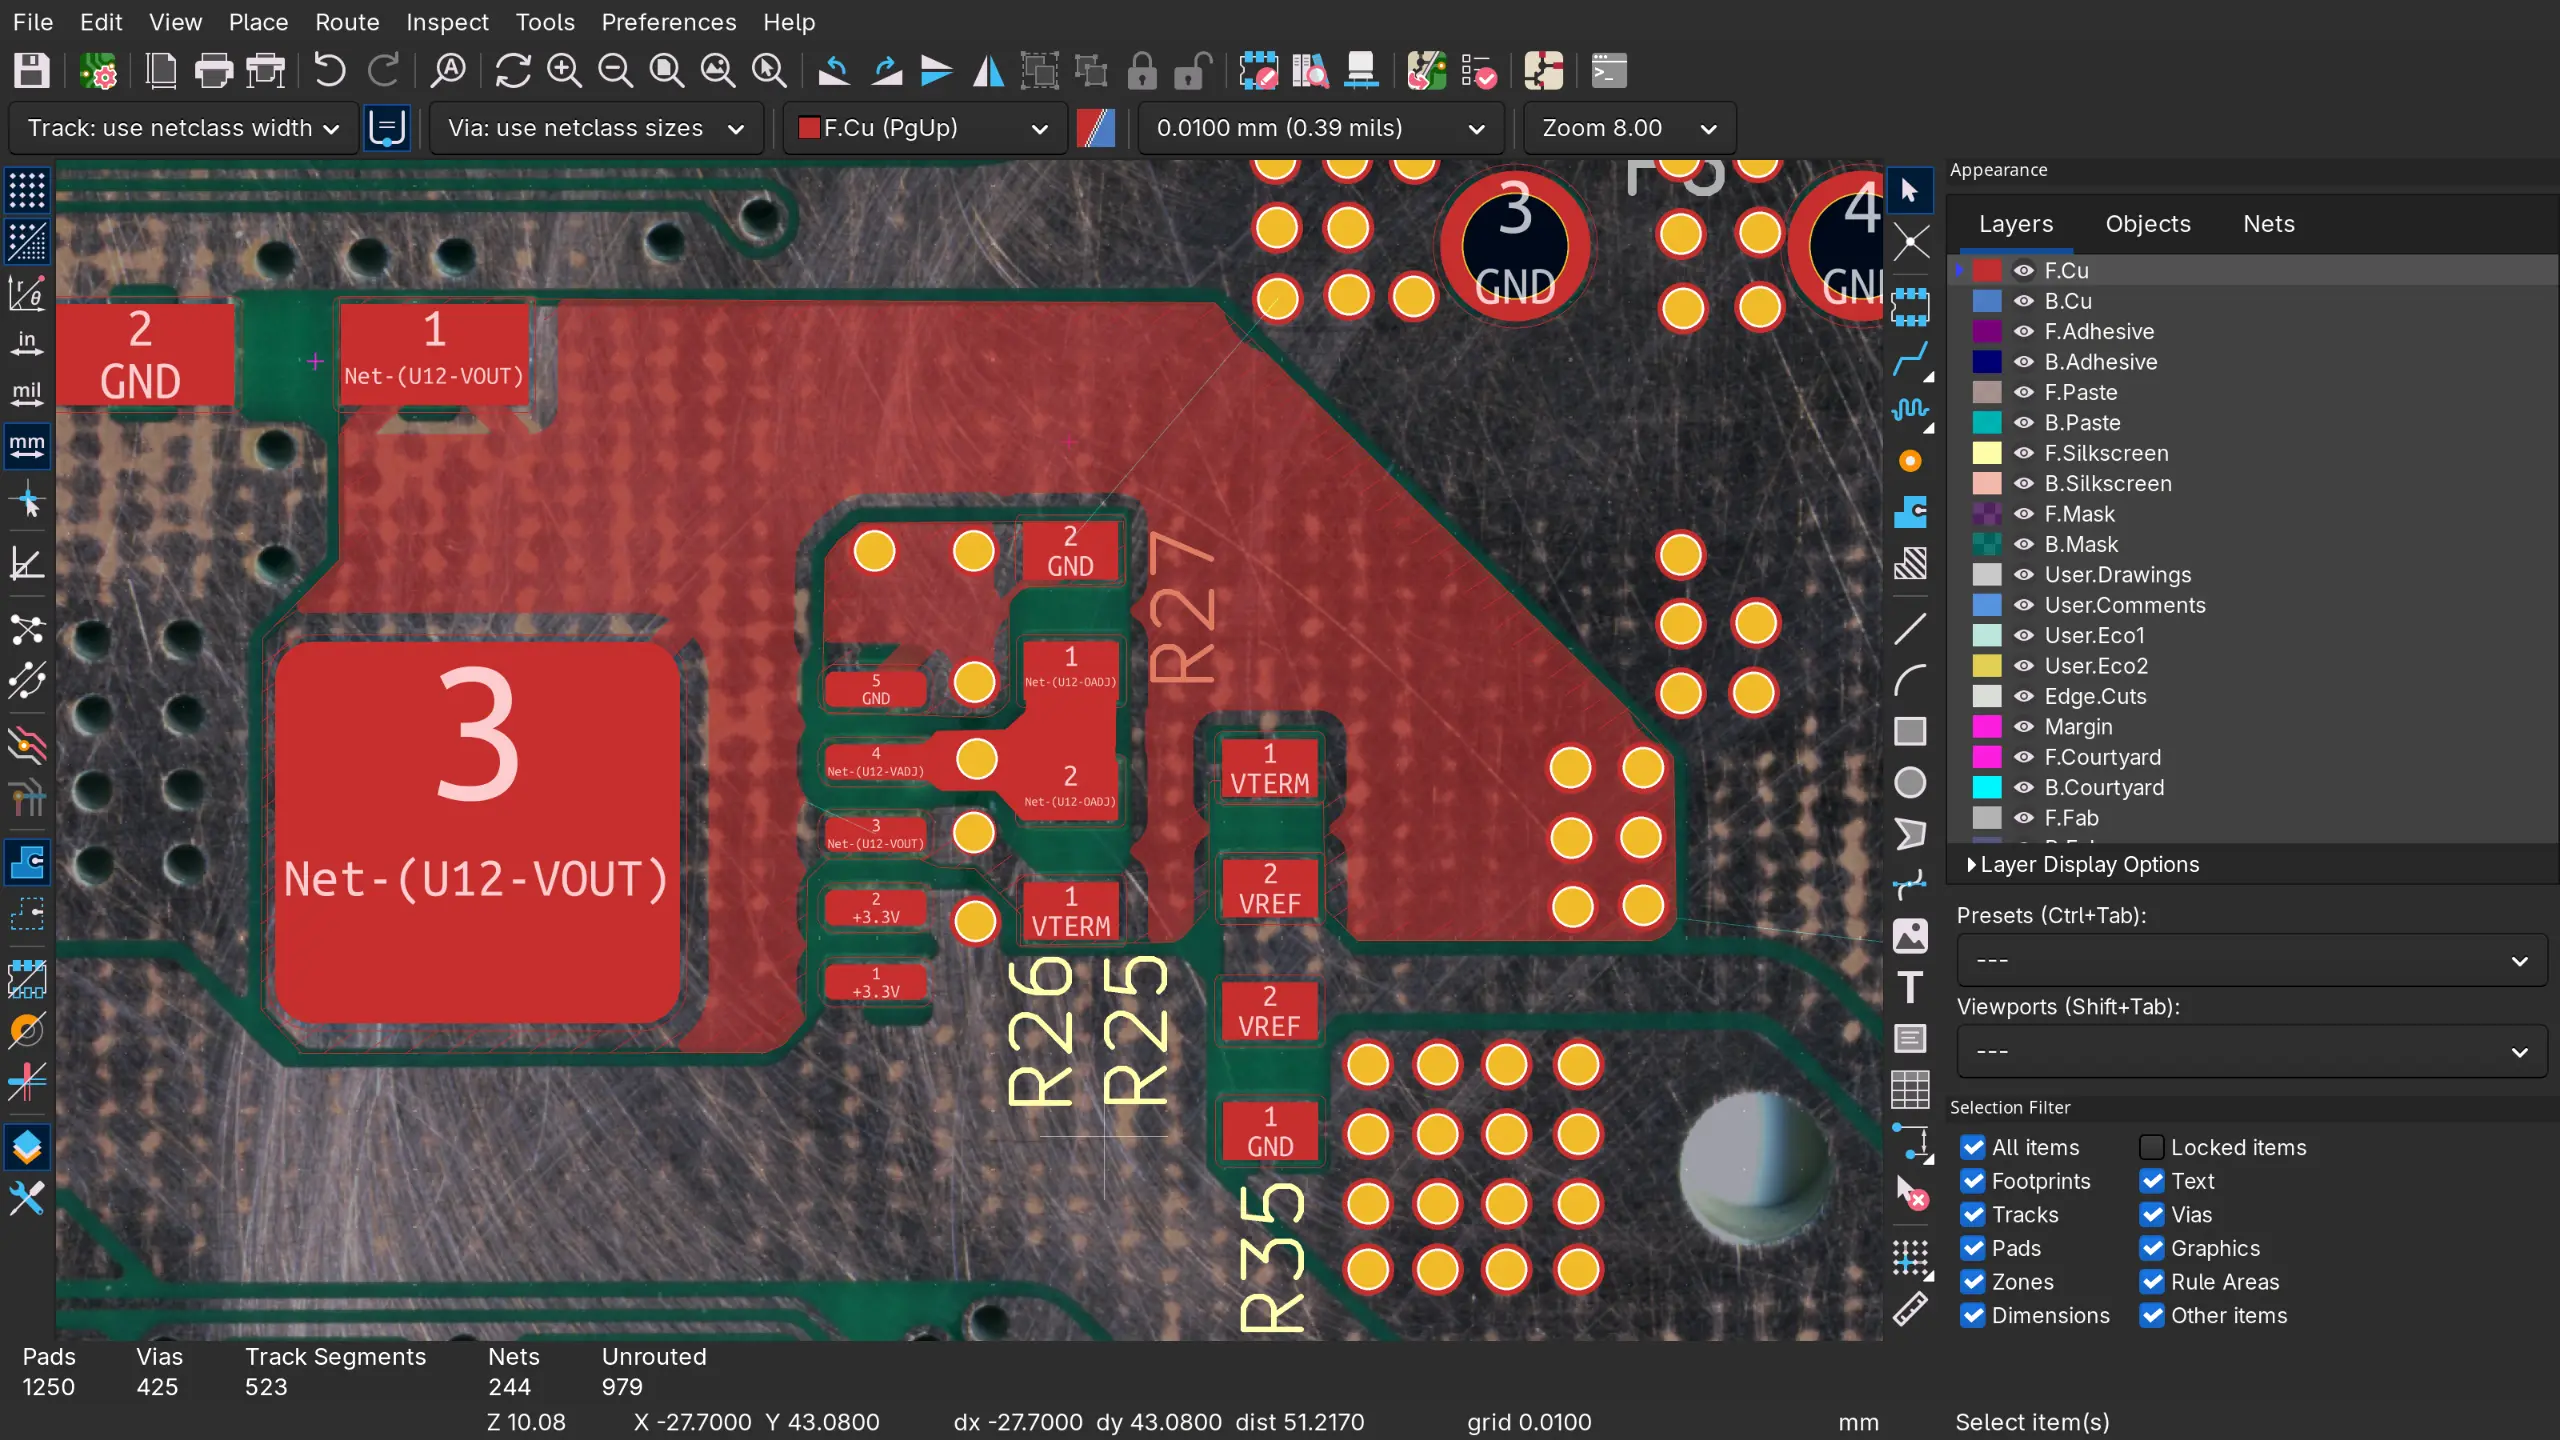Viewport: 2560px width, 1440px height.
Task: Pick the Add Via tool
Action: (1910, 461)
